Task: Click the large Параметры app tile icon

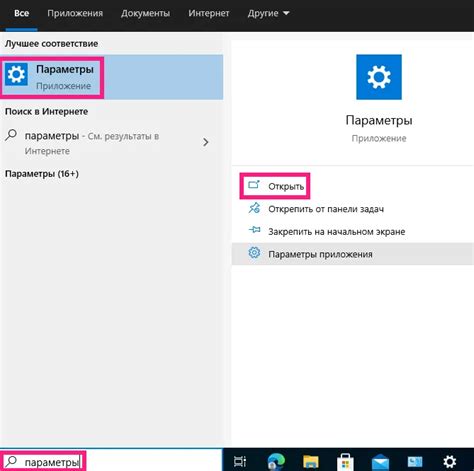Action: pyautogui.click(x=379, y=77)
